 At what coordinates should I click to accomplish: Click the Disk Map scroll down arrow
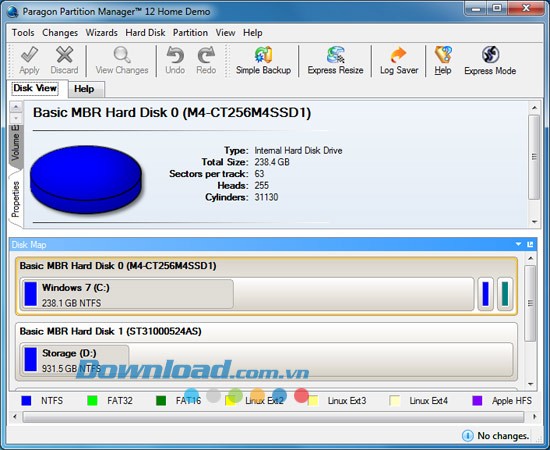(530, 384)
